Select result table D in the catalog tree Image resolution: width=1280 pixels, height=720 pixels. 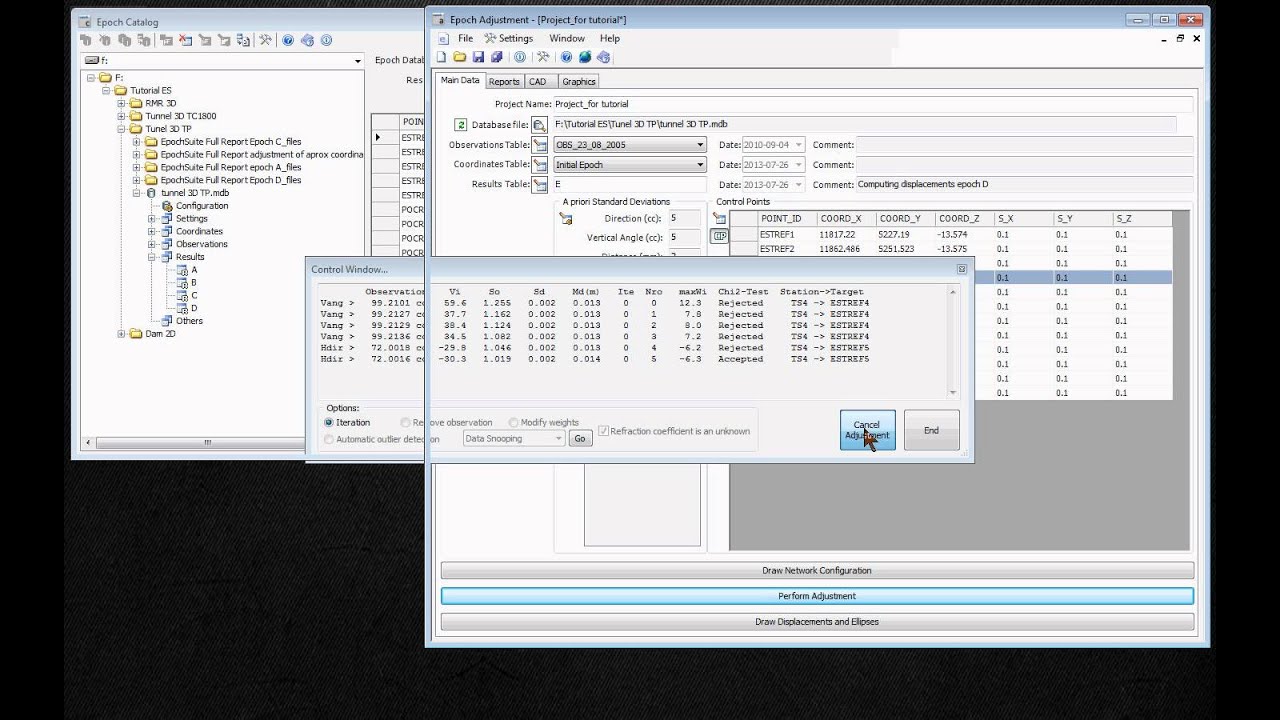pyautogui.click(x=188, y=308)
